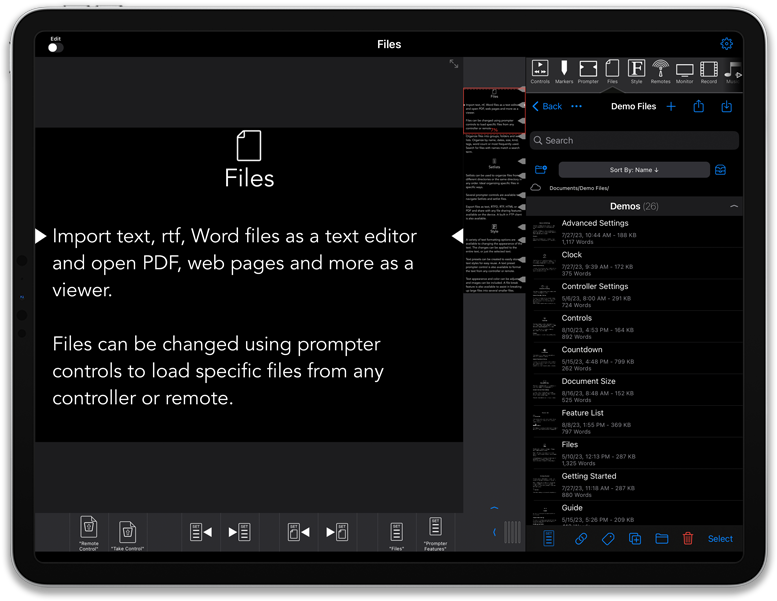Image resolution: width=777 pixels, height=601 pixels.
Task: Click the move-to-folder icon
Action: tap(662, 539)
